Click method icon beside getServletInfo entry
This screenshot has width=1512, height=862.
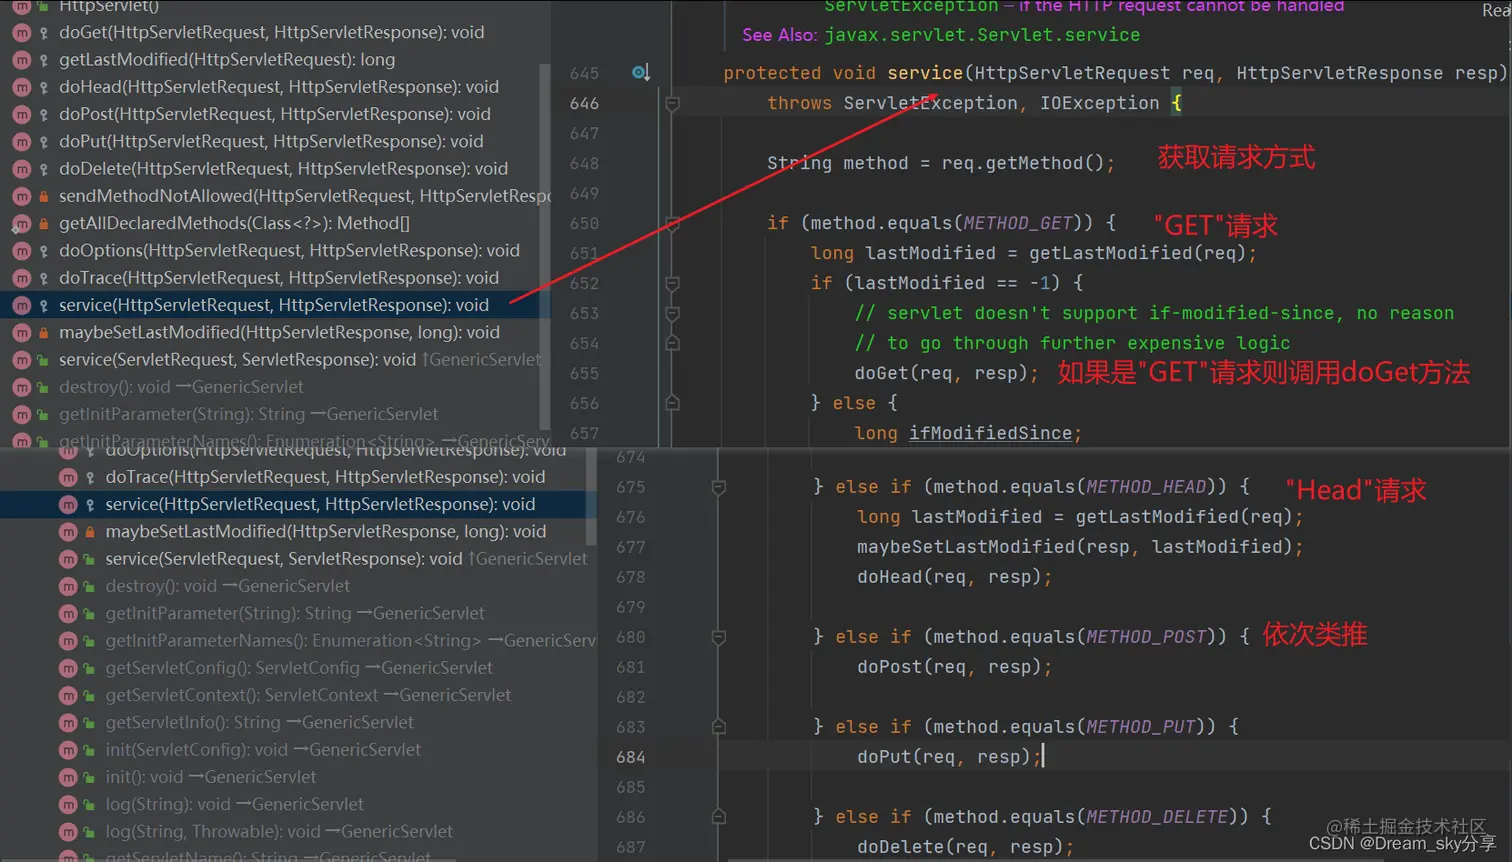[68, 722]
